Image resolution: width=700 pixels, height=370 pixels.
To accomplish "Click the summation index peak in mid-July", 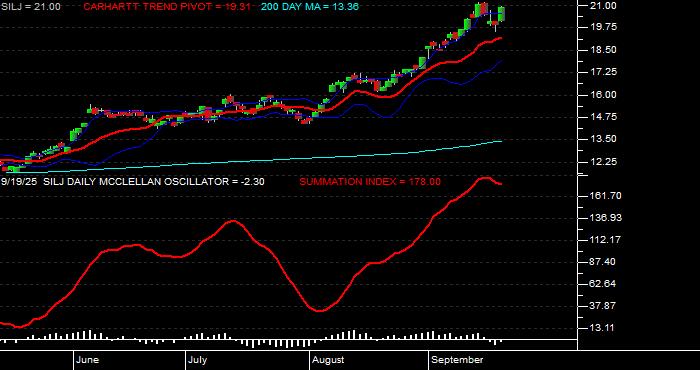I will 233,220.
